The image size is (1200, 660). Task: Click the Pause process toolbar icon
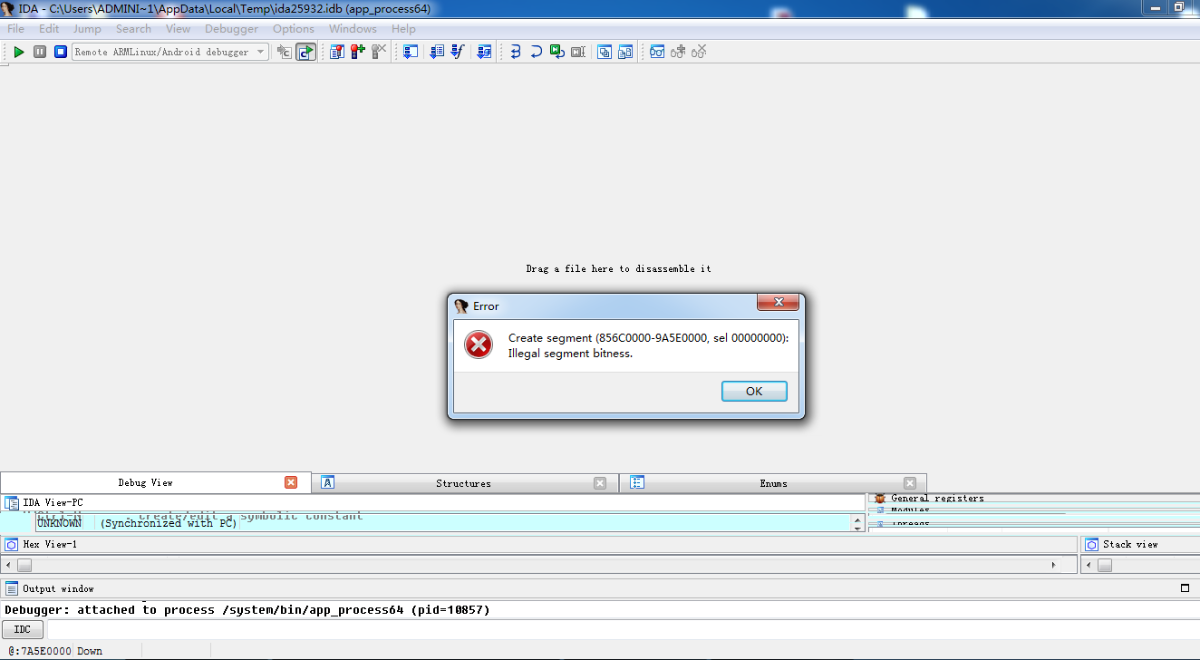(x=40, y=51)
